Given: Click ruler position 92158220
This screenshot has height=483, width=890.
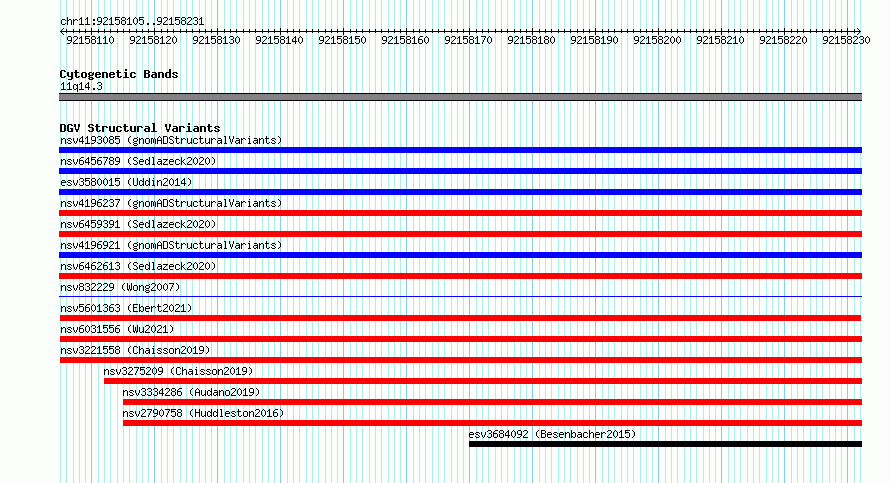Looking at the screenshot, I should point(783,40).
